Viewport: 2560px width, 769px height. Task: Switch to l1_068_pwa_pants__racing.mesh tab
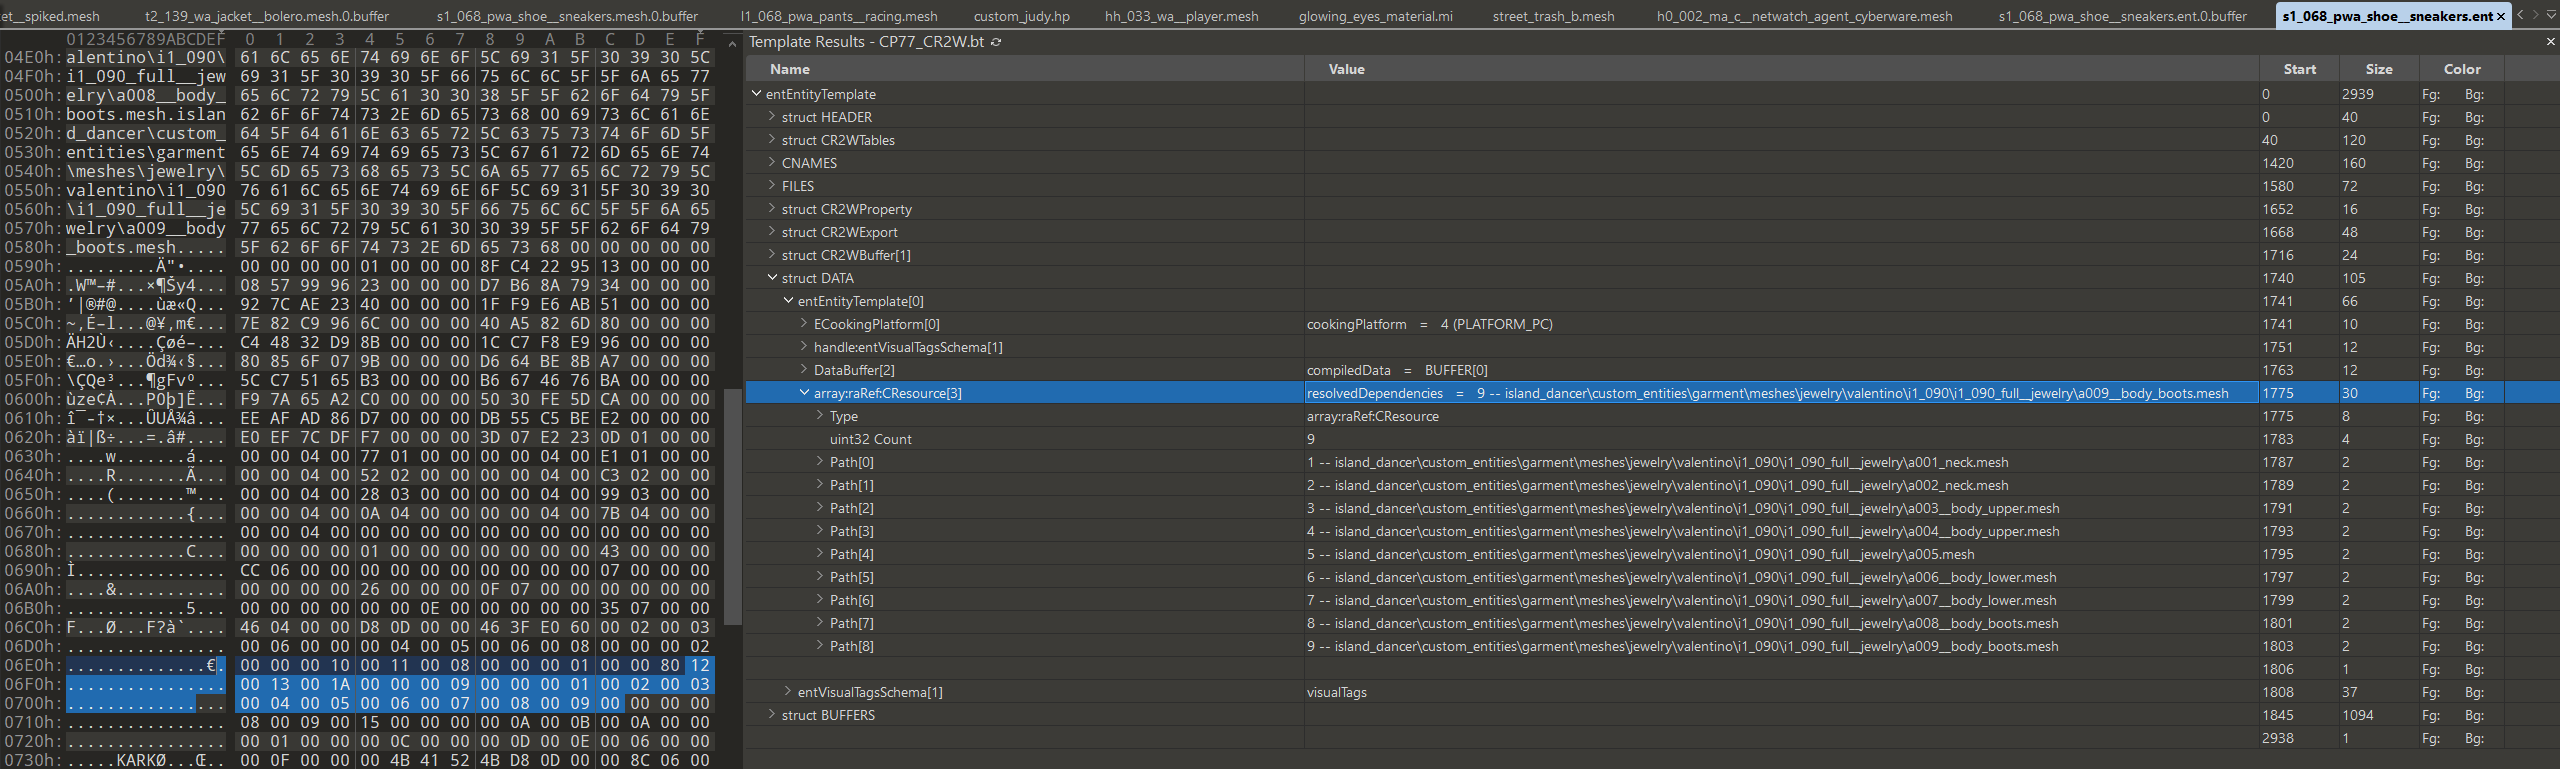pos(839,16)
